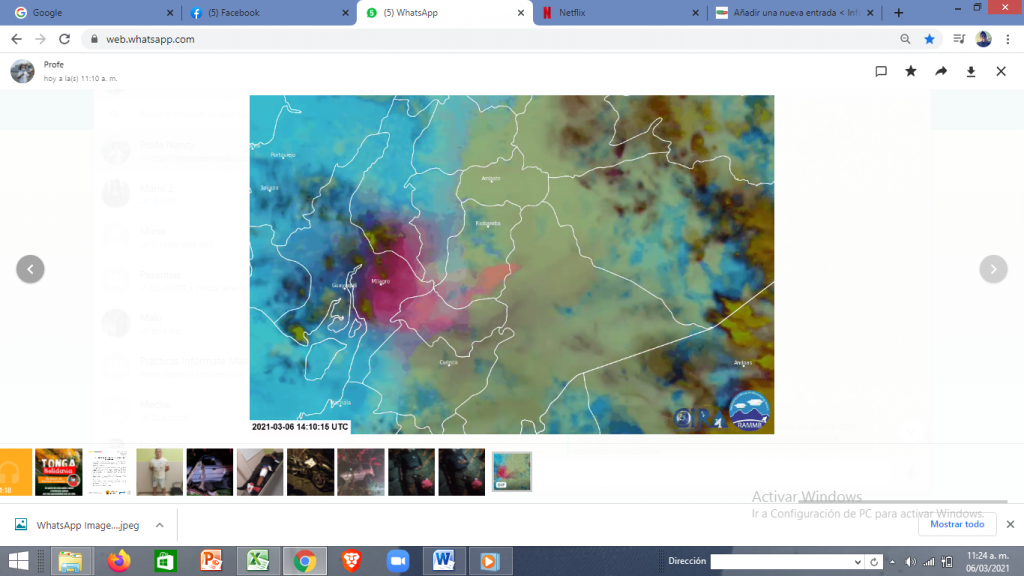Open the Windows Start menu

18,561
